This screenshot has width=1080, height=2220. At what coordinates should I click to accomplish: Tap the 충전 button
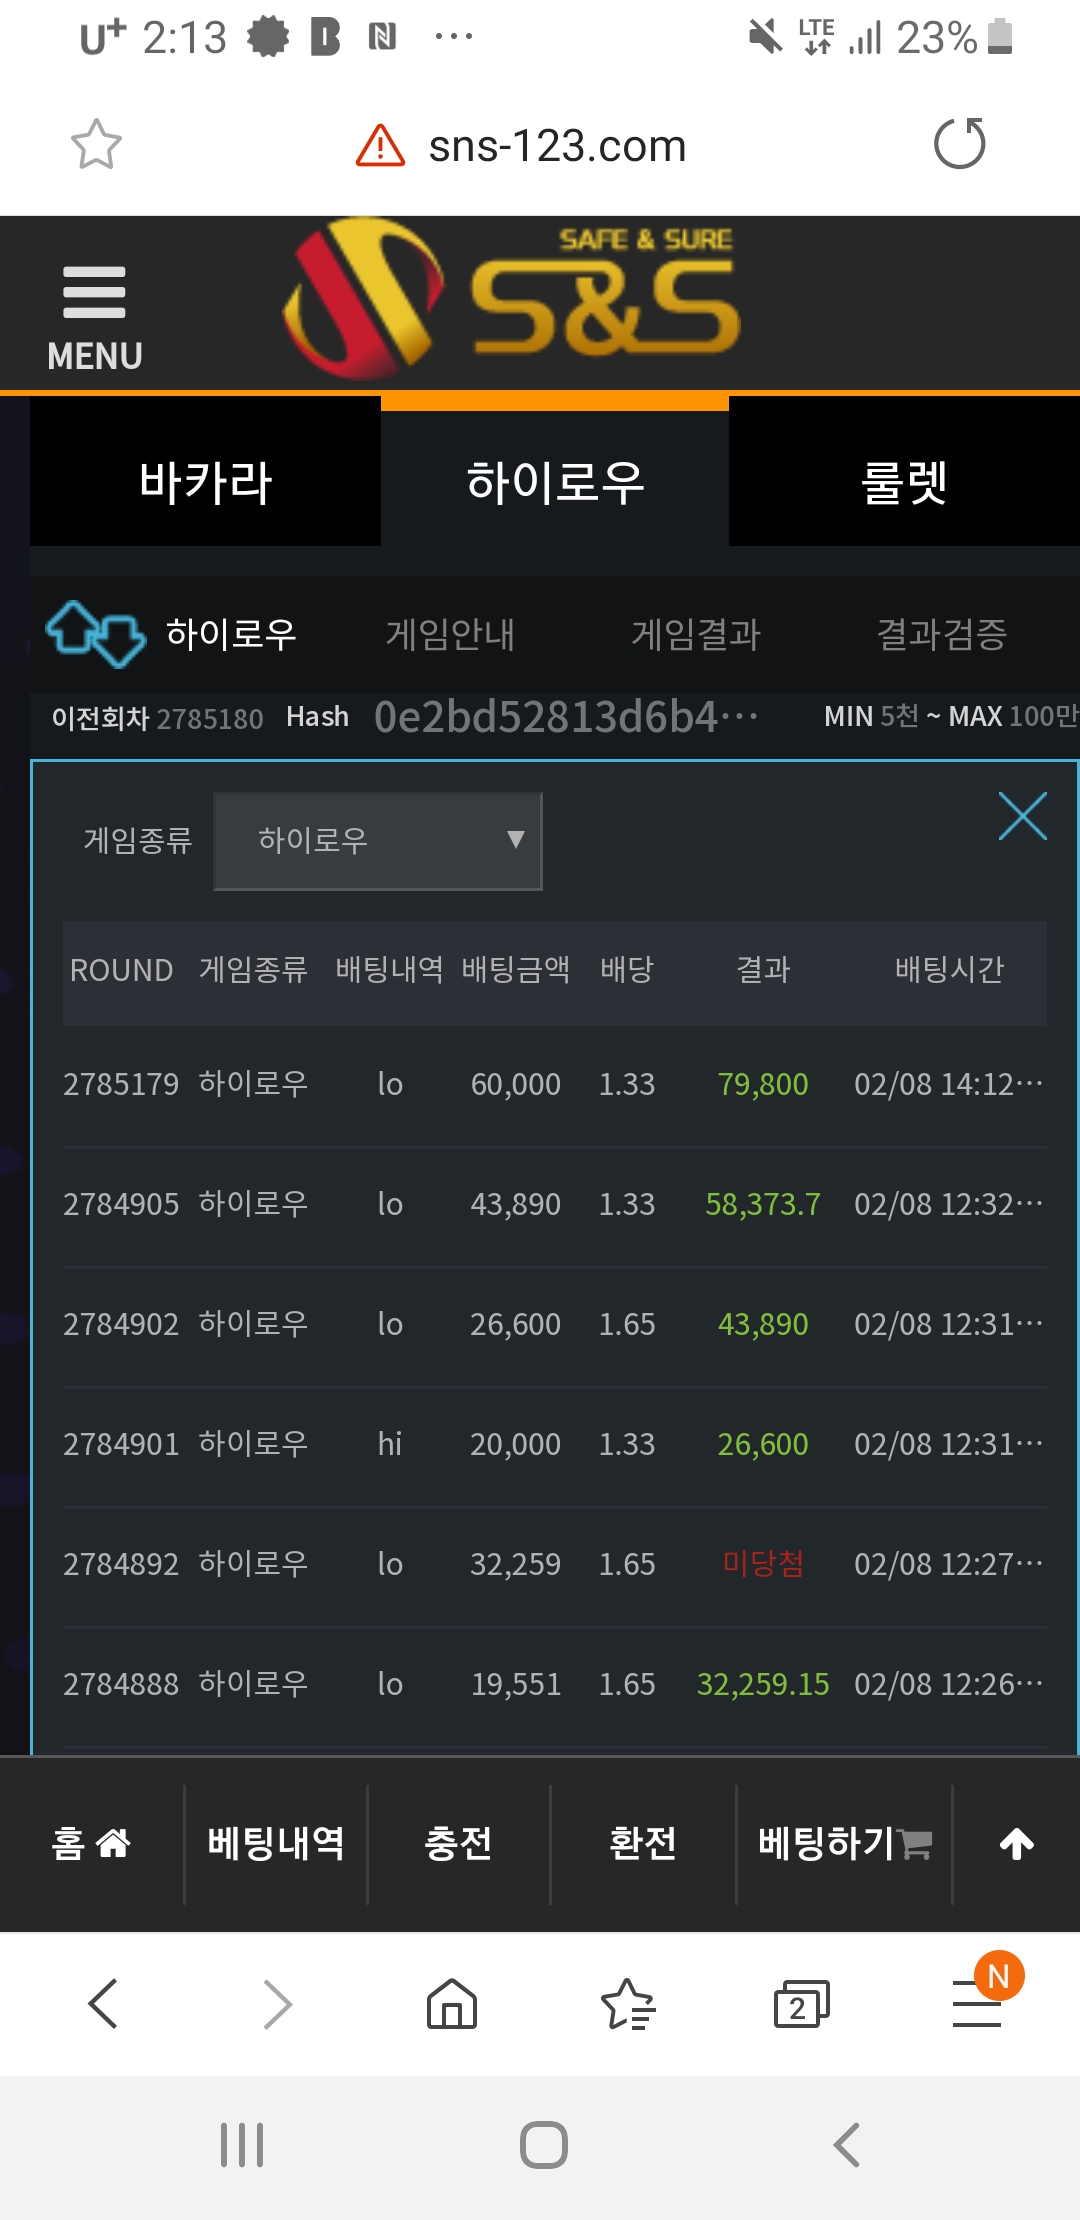click(x=458, y=1844)
